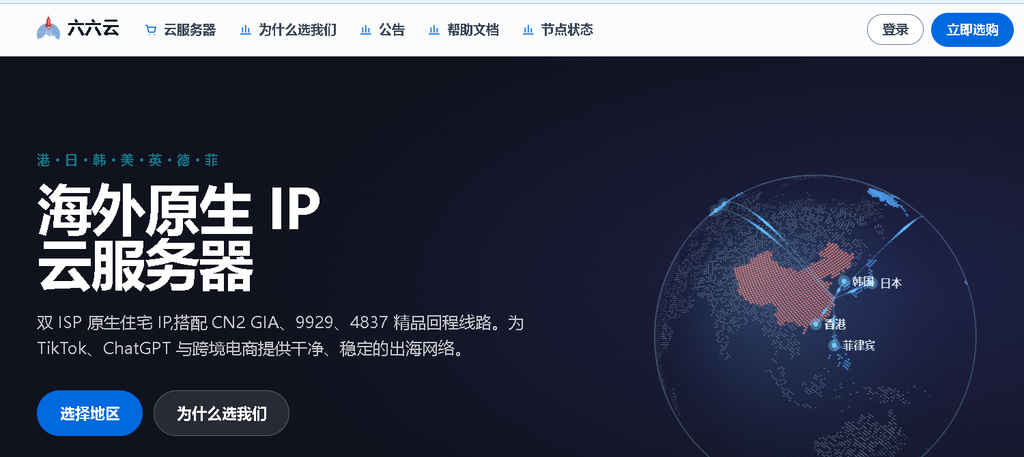1024x457 pixels.
Task: Click the bar chart icon beside 节点状态
Action: point(528,30)
